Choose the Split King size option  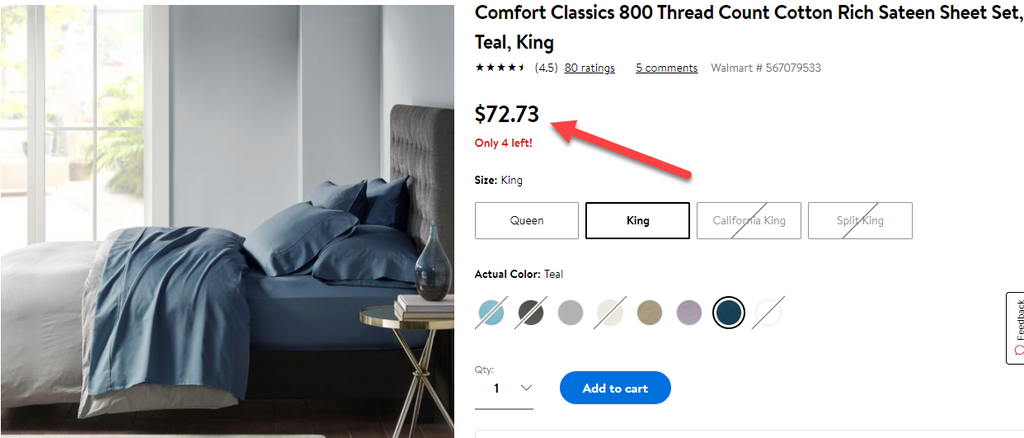(860, 221)
